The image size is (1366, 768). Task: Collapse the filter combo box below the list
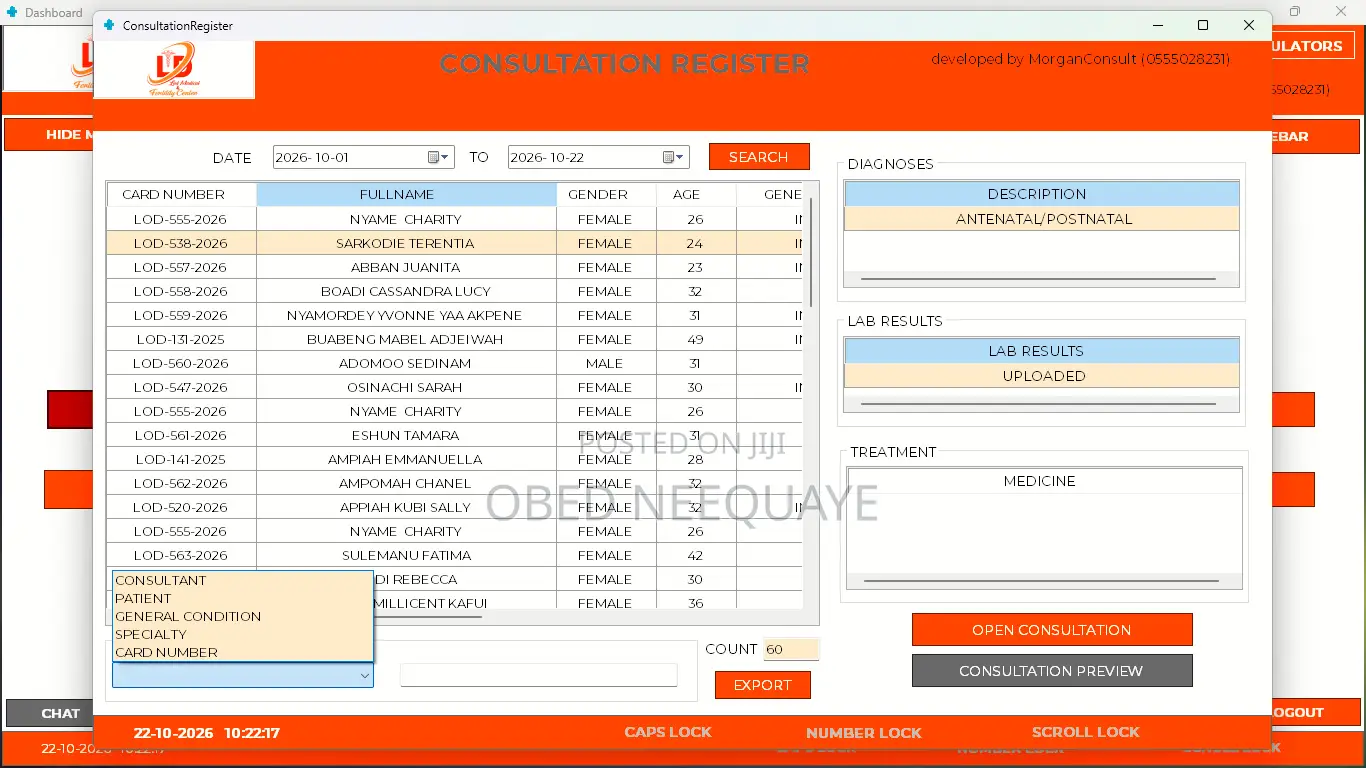364,676
